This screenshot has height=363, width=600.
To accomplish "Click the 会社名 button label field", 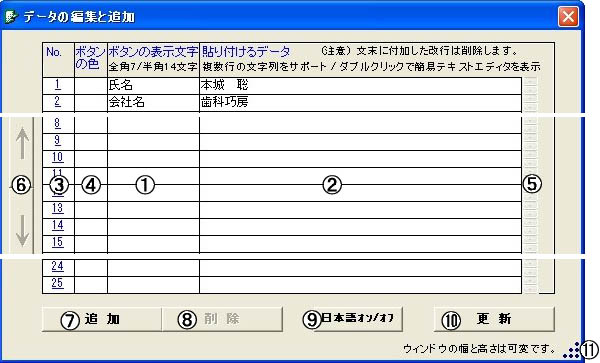I will (x=153, y=103).
